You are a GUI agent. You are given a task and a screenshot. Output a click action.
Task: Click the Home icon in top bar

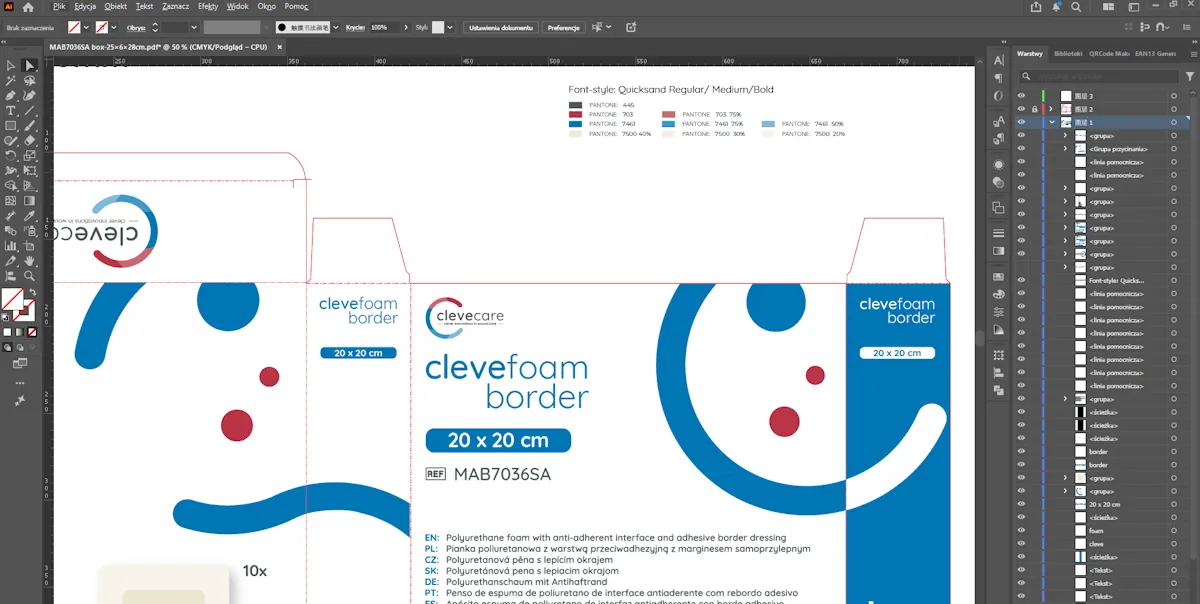(x=28, y=7)
